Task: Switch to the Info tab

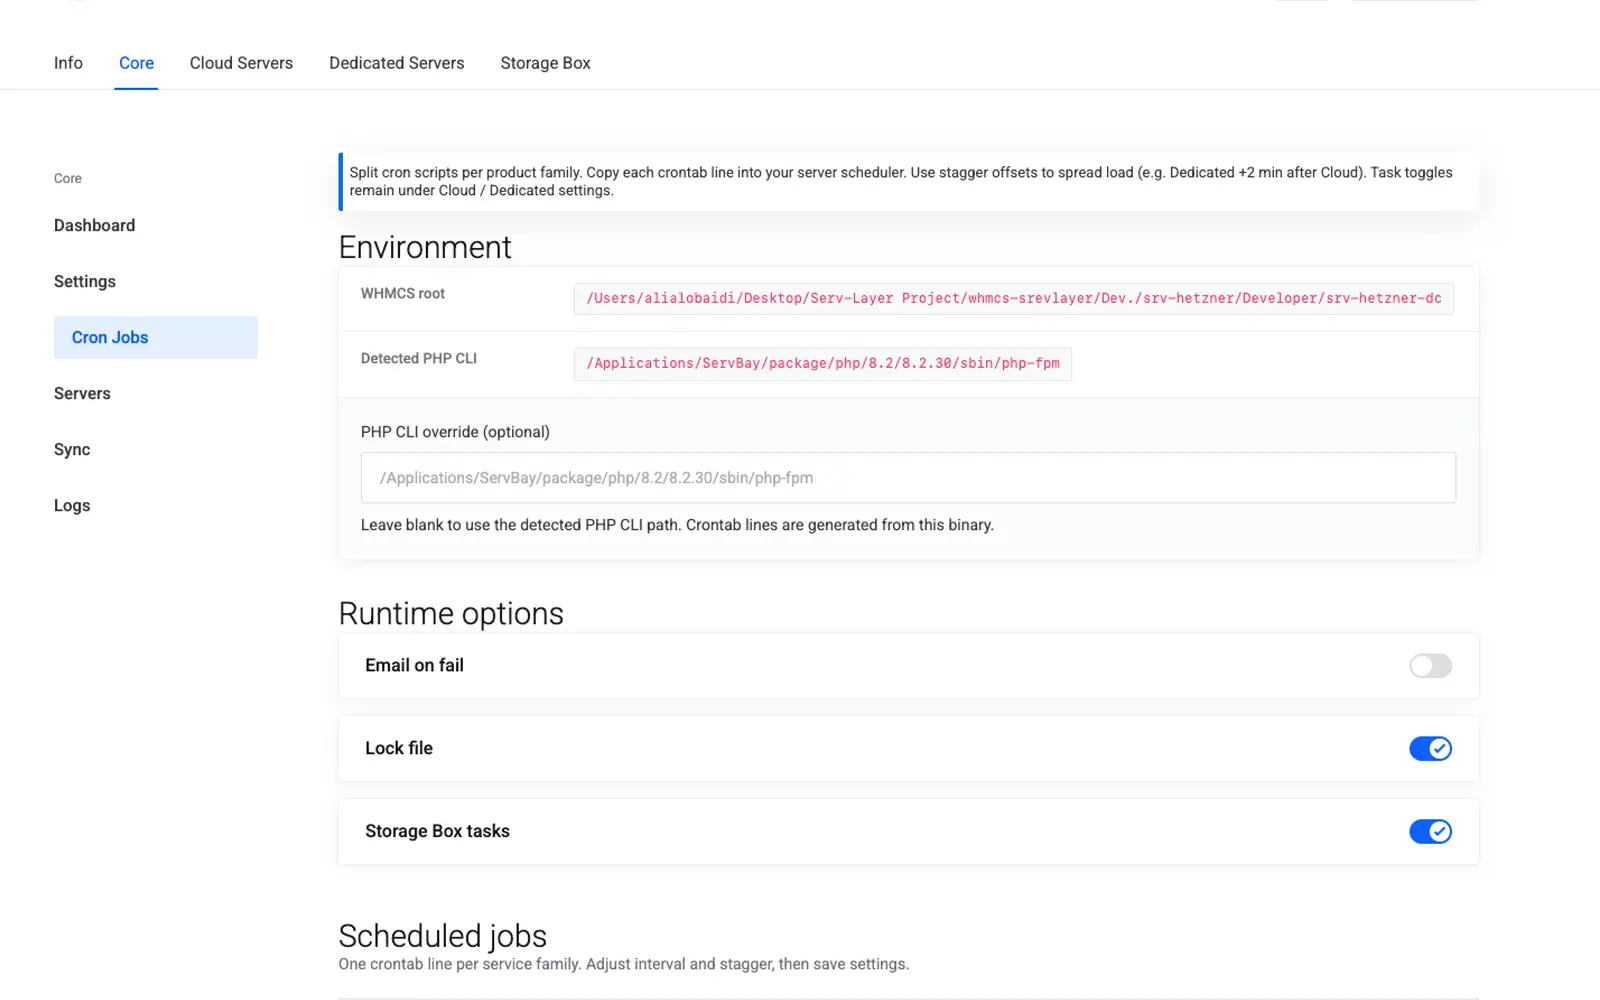Action: pyautogui.click(x=68, y=63)
